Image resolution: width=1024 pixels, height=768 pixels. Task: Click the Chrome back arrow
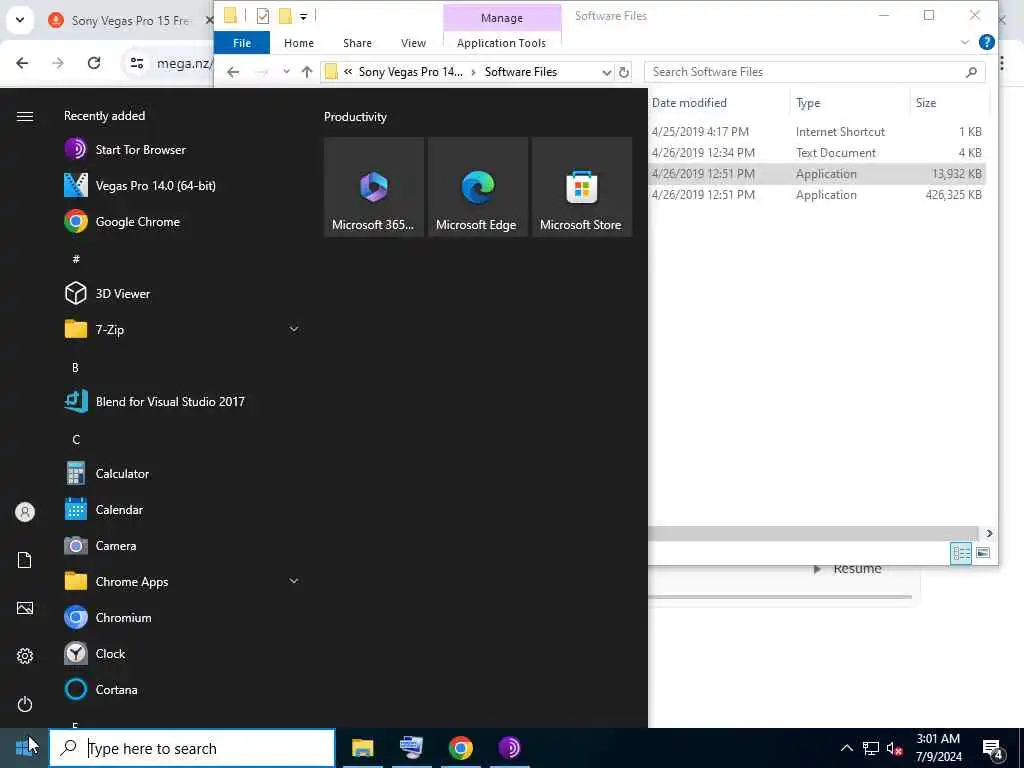pos(22,63)
